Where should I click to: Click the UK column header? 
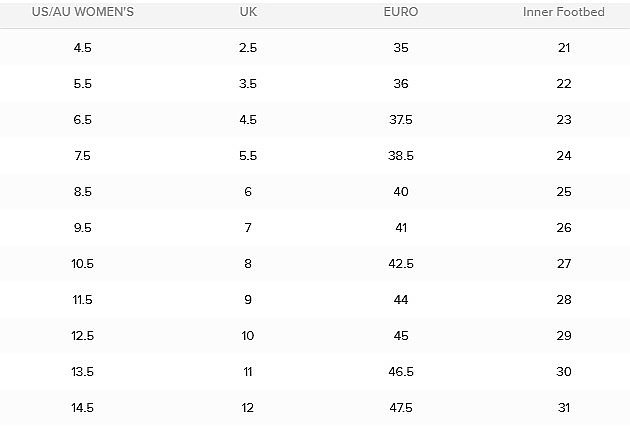(x=248, y=12)
